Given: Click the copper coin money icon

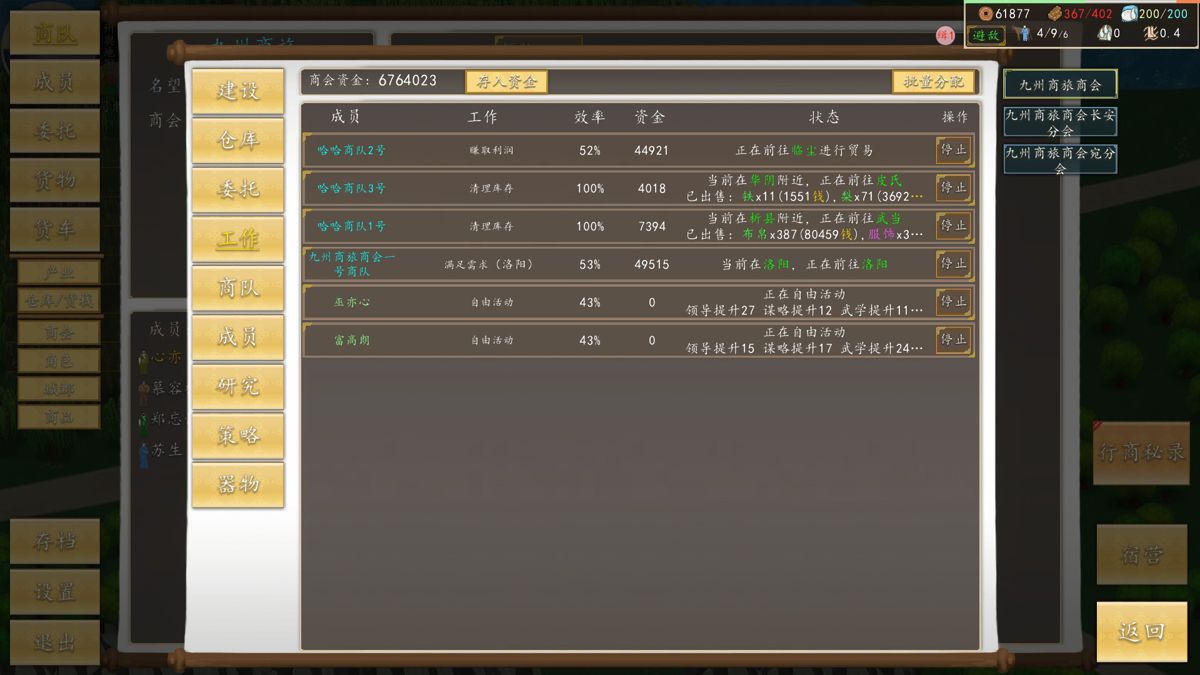Looking at the screenshot, I should coord(986,13).
